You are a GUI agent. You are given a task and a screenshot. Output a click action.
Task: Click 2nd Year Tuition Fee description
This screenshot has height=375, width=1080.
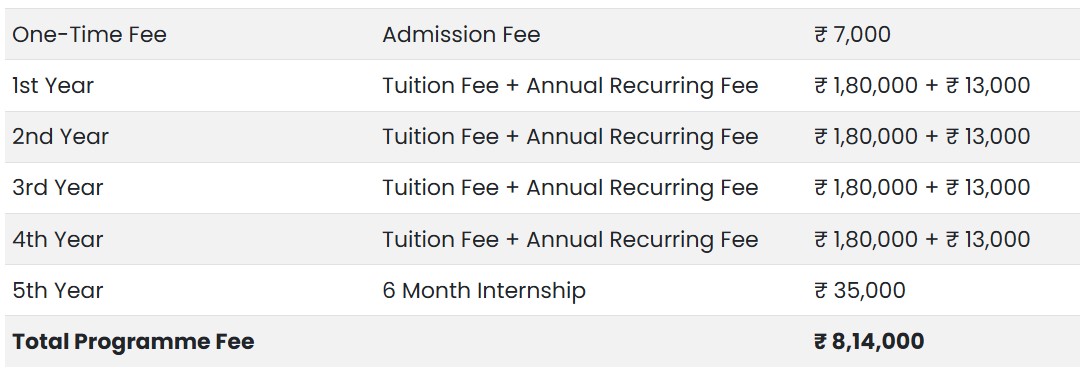[570, 136]
